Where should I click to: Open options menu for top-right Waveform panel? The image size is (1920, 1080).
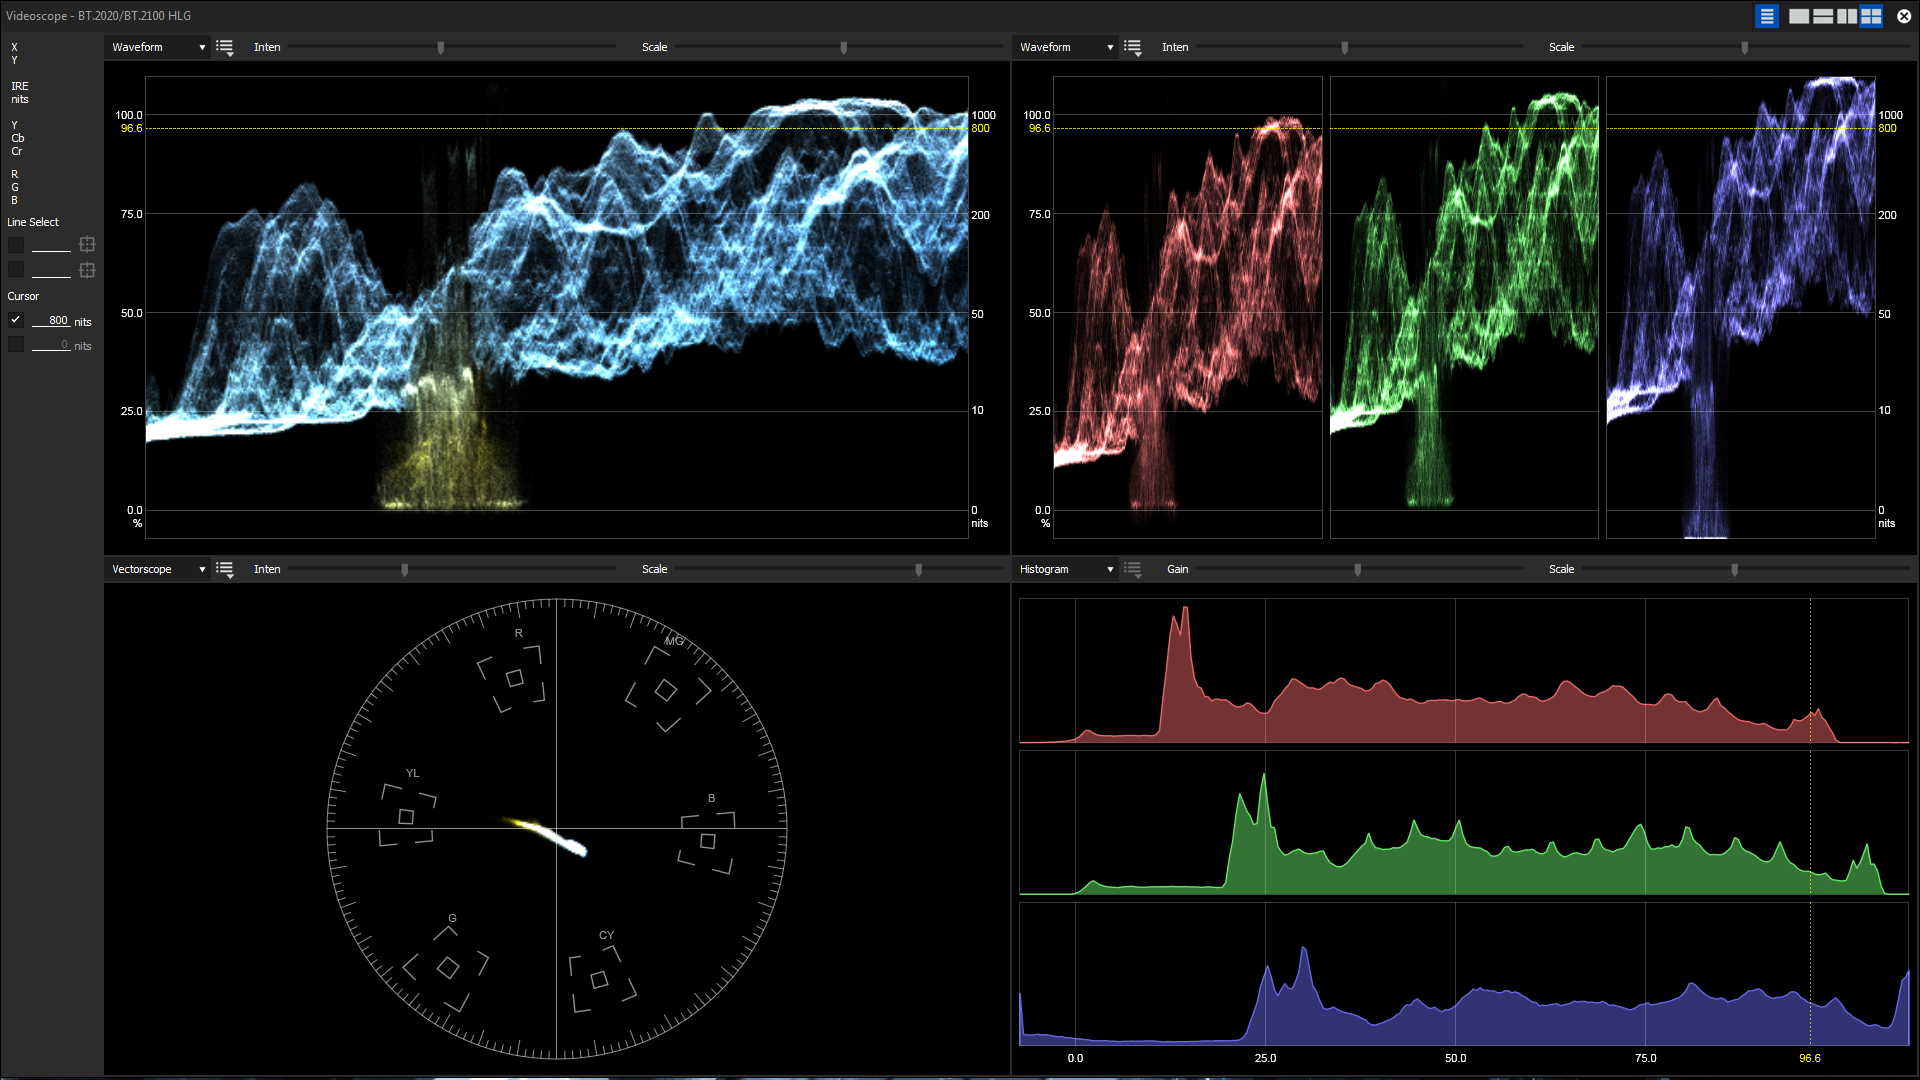(x=1132, y=47)
